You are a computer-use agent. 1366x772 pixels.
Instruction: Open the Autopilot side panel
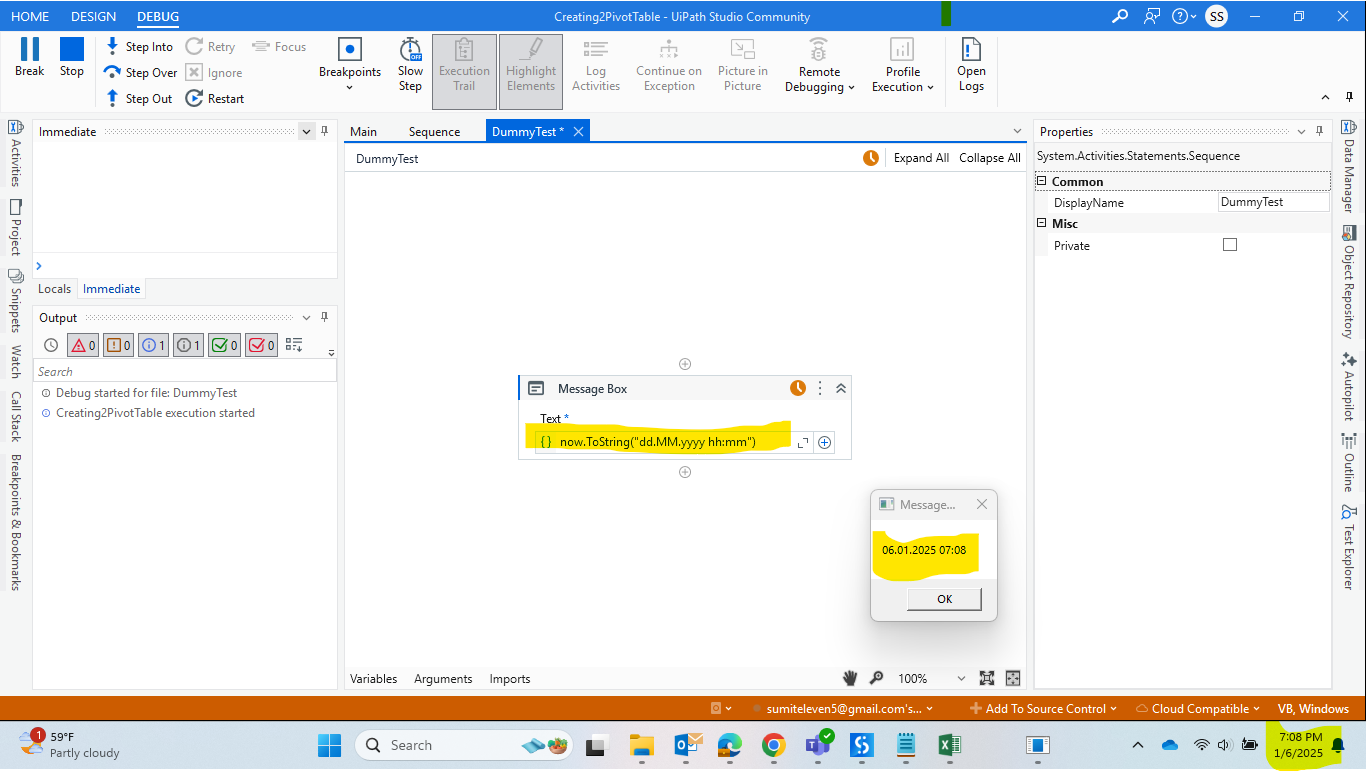1348,386
